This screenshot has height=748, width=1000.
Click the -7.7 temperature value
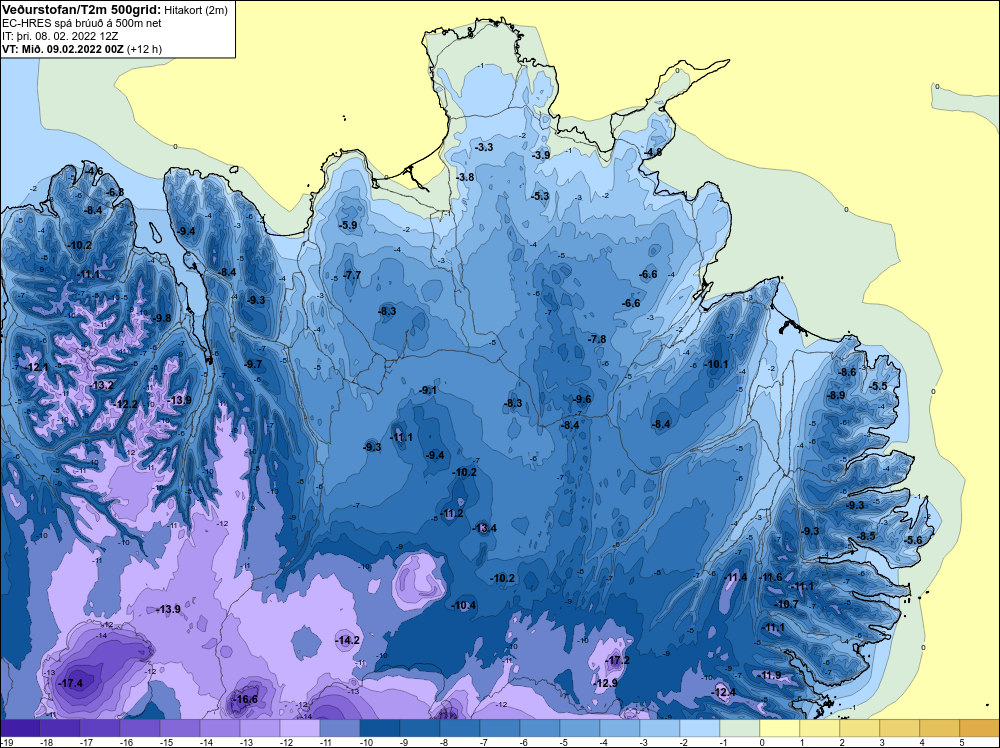point(351,275)
